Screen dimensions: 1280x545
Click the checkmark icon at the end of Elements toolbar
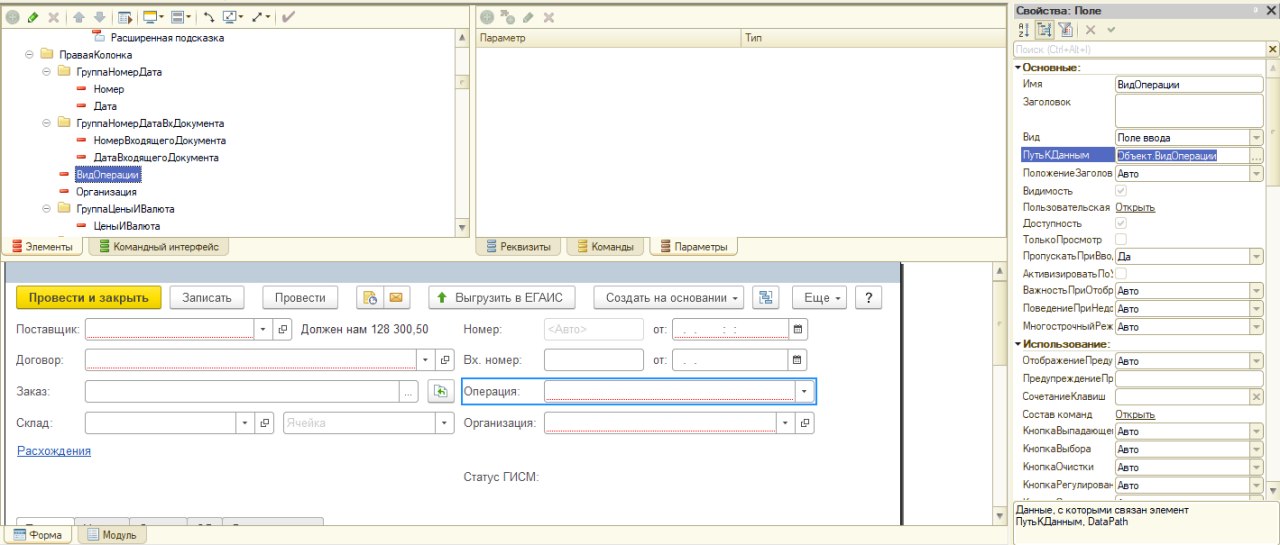(x=288, y=17)
